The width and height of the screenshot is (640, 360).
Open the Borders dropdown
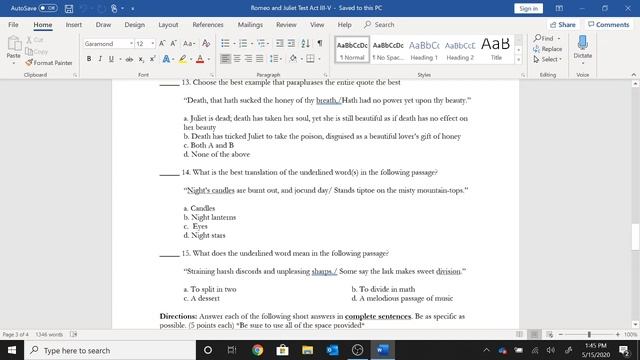(319, 59)
